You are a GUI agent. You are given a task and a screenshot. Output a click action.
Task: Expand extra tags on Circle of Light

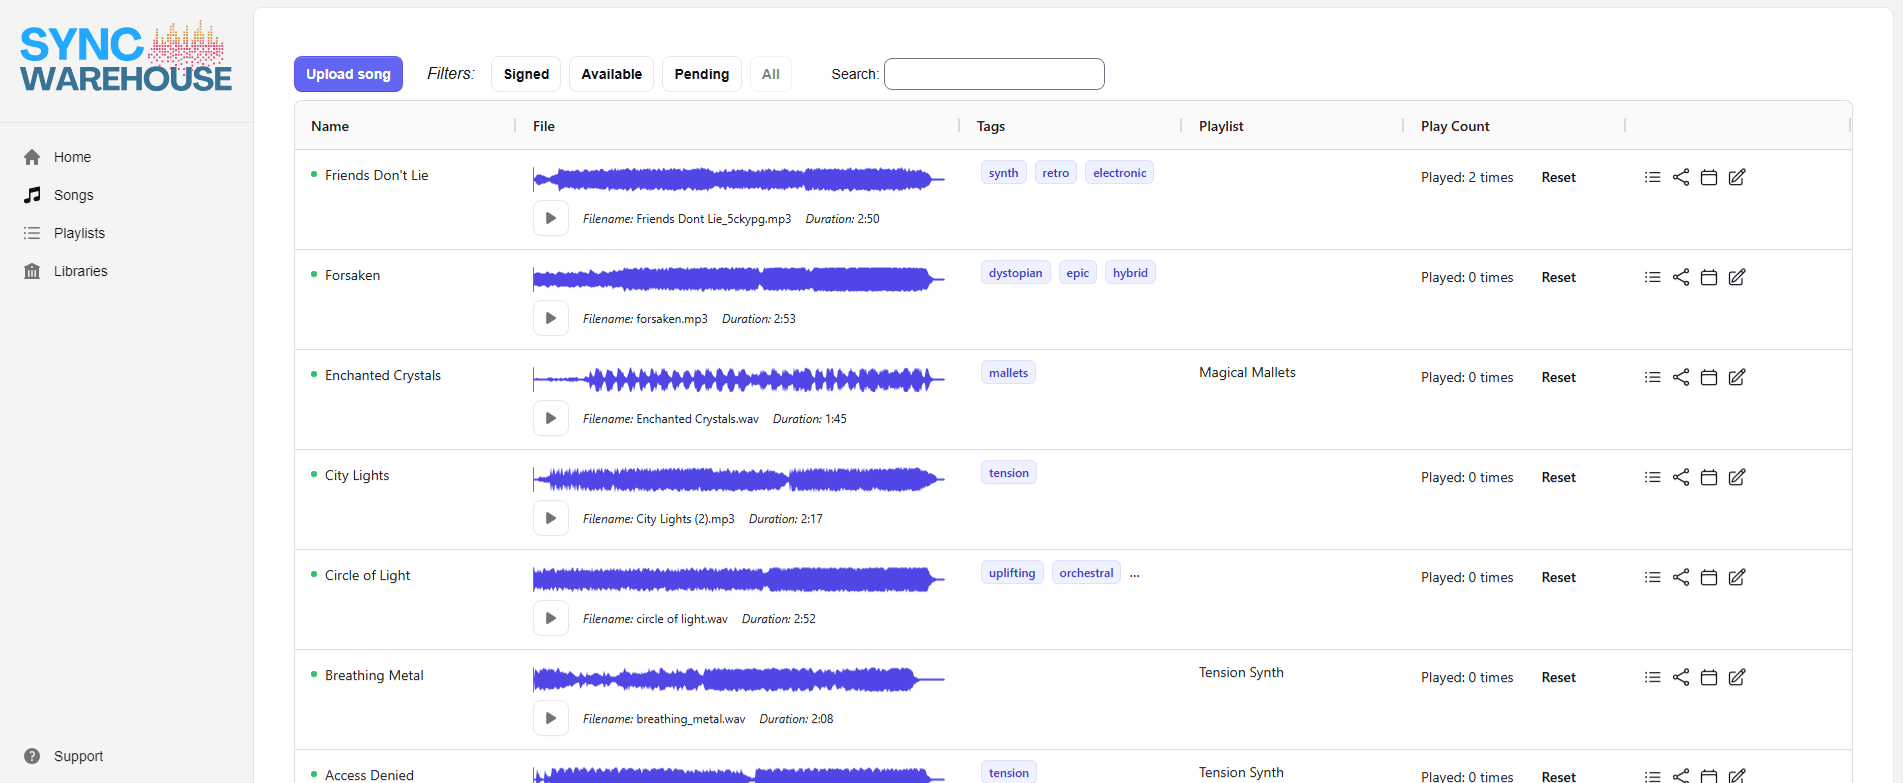point(1134,573)
